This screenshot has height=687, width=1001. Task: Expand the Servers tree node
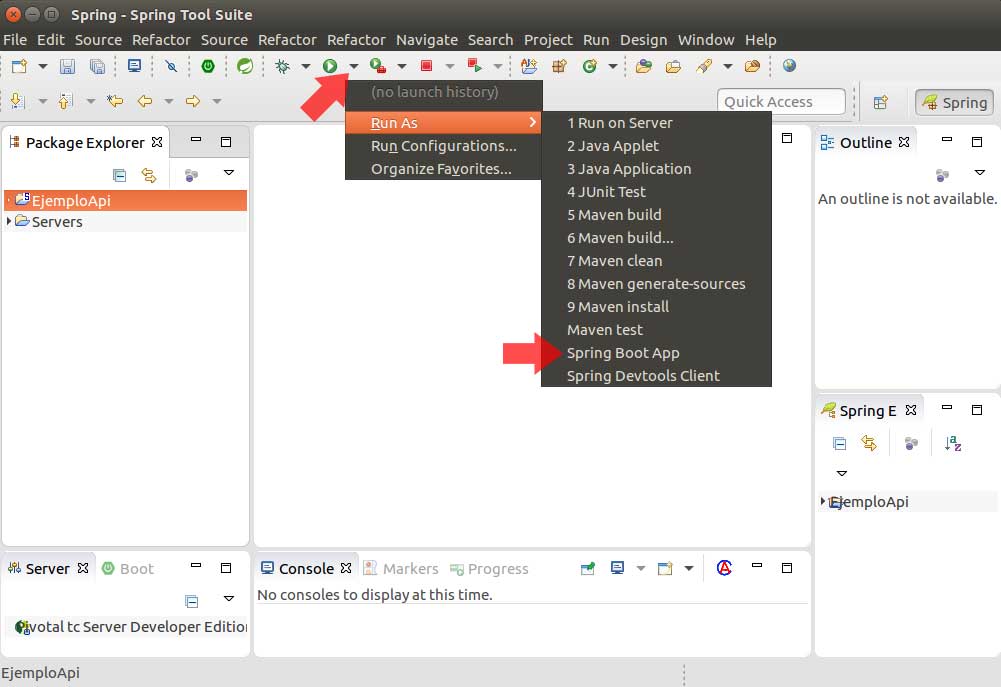[x=8, y=221]
